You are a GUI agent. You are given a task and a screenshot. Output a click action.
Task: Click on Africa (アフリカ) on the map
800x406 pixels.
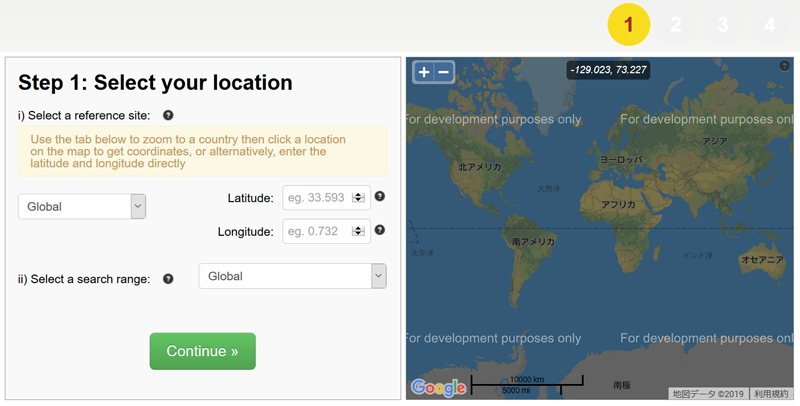click(617, 204)
